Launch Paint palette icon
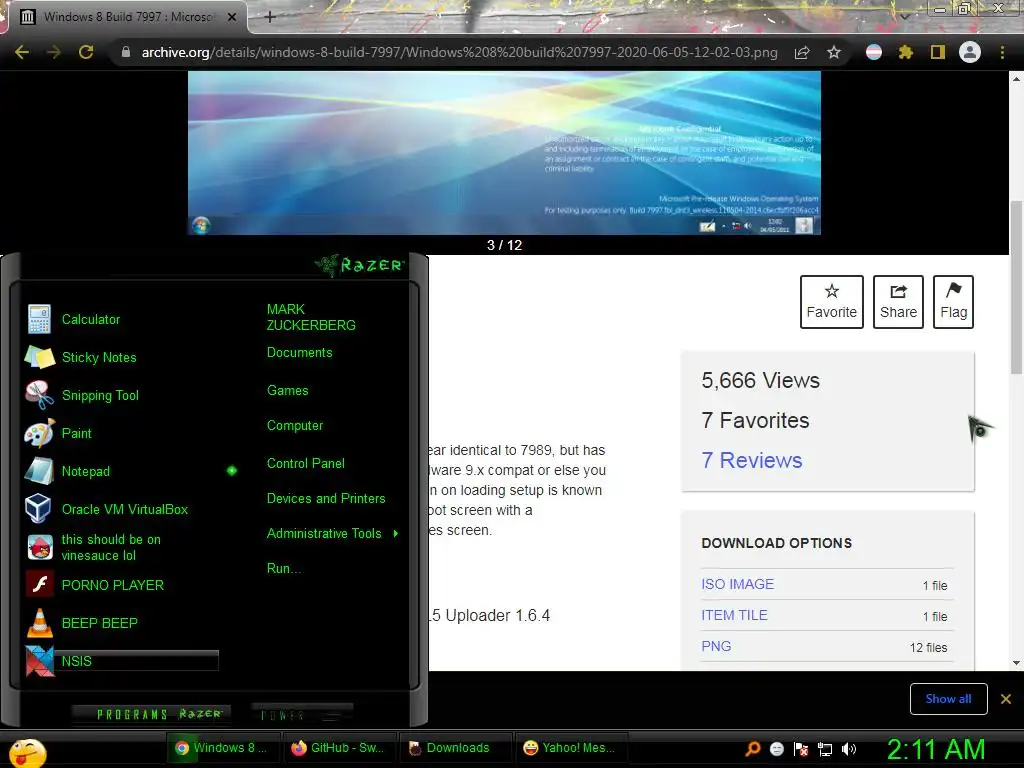Image resolution: width=1024 pixels, height=768 pixels. [39, 433]
